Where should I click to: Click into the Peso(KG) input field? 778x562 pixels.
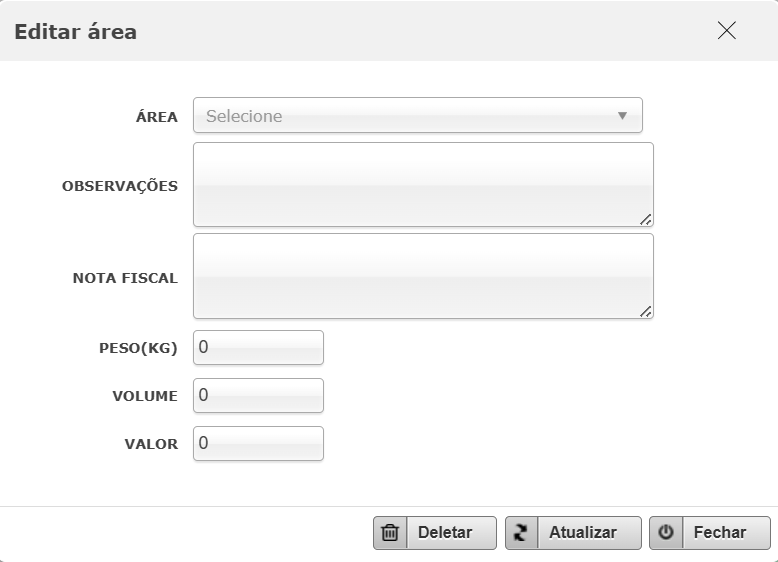pyautogui.click(x=258, y=348)
